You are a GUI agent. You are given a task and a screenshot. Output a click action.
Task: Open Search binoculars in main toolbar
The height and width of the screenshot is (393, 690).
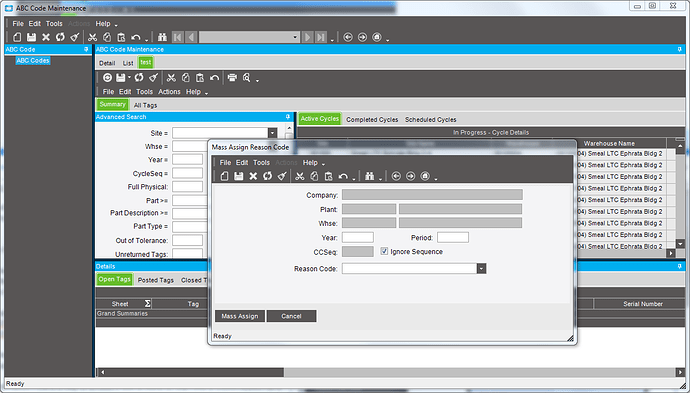pyautogui.click(x=162, y=37)
